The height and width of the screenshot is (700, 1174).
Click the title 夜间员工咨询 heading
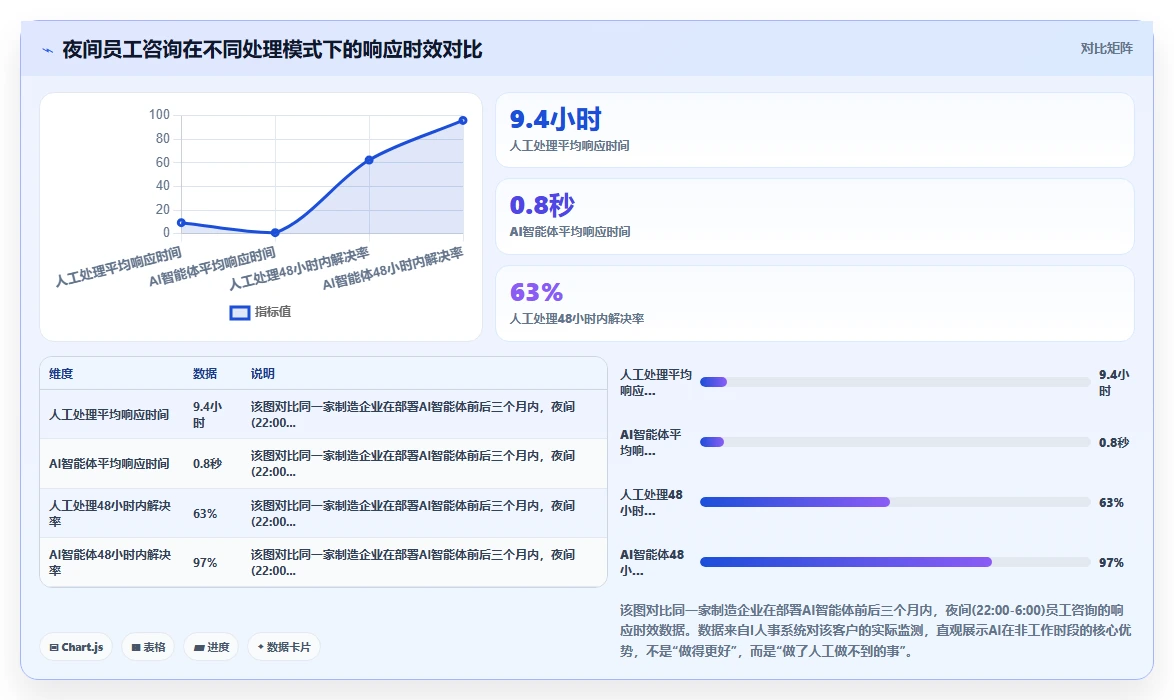tap(272, 50)
